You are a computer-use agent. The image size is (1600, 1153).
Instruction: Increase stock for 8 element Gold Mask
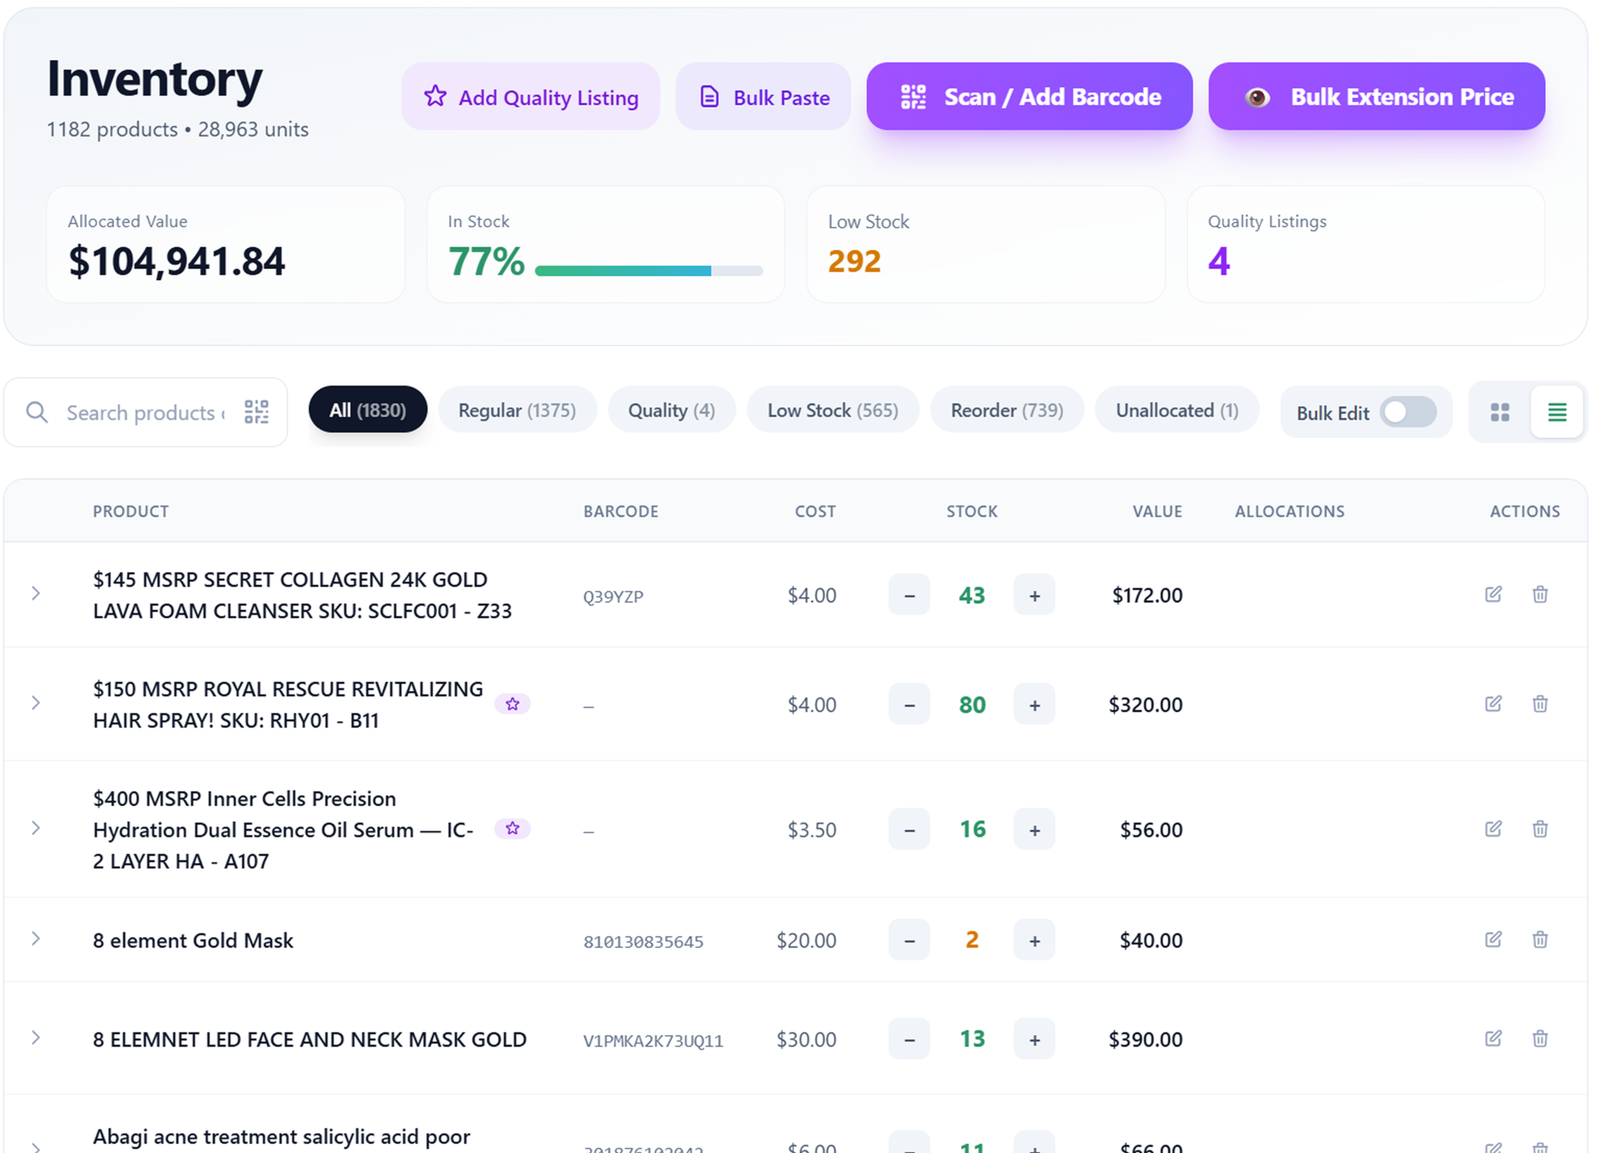click(1034, 940)
